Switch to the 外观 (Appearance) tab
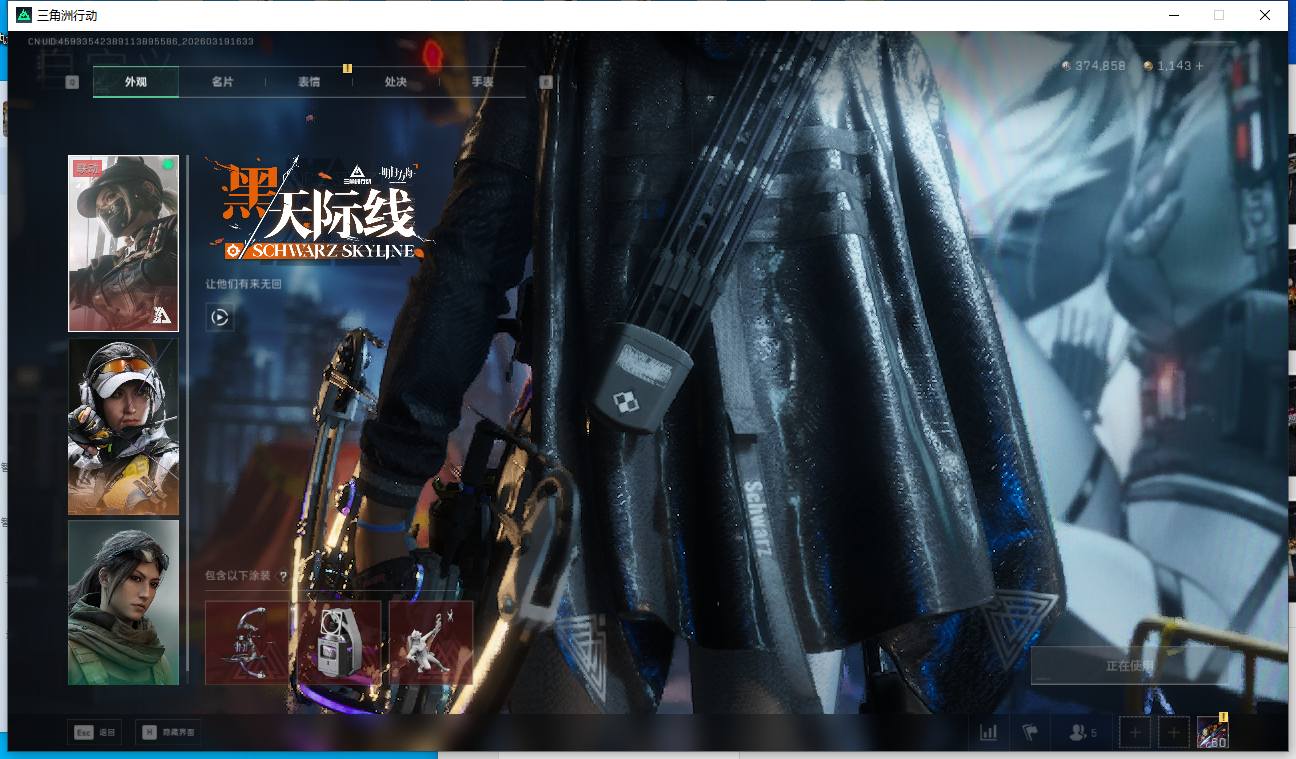Image resolution: width=1296 pixels, height=759 pixels. (x=136, y=82)
